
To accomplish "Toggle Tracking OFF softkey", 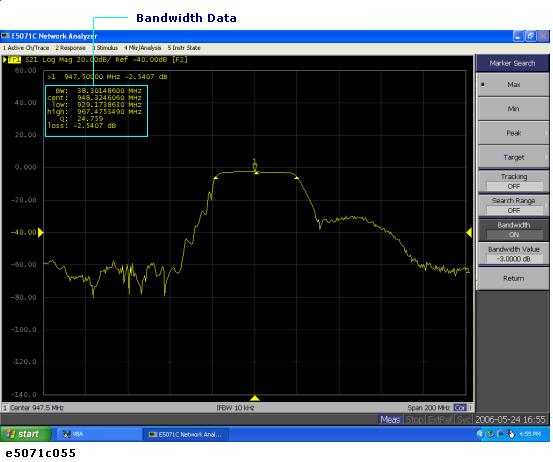I will click(x=514, y=181).
